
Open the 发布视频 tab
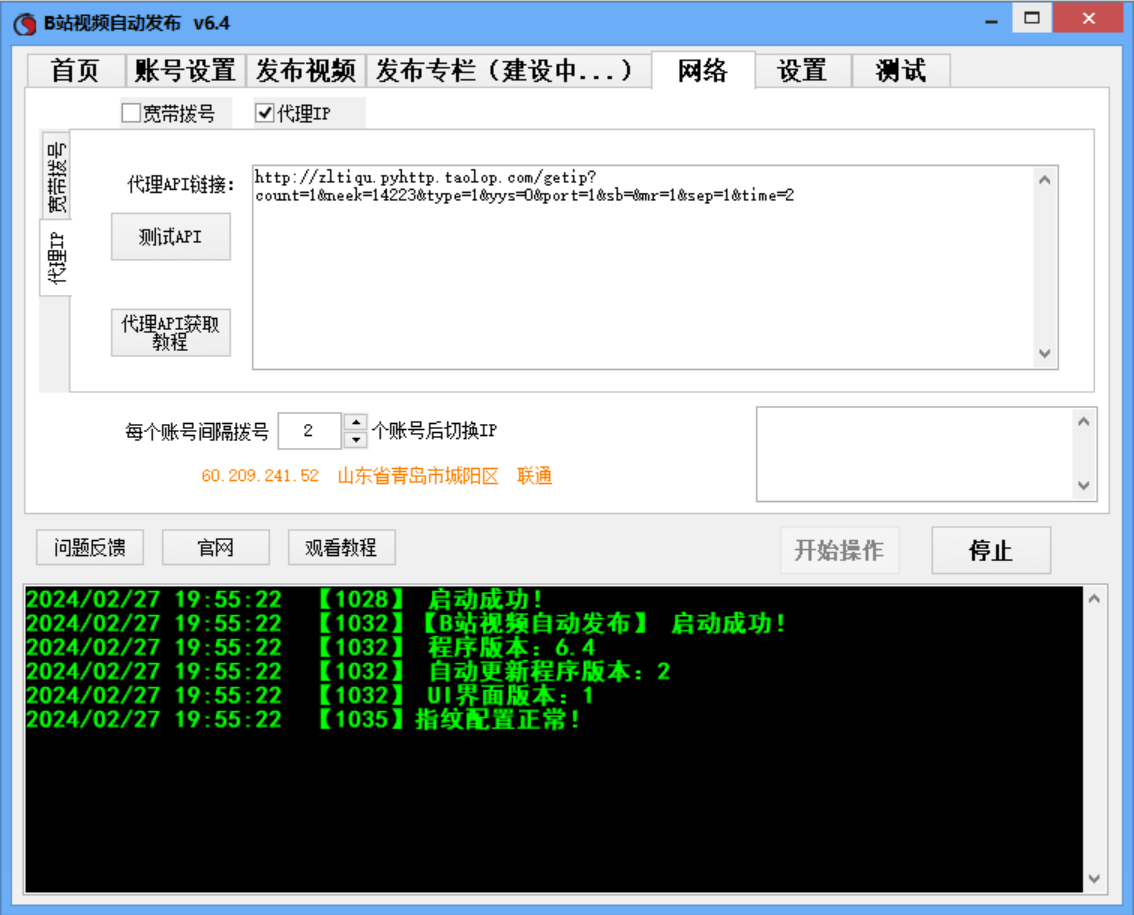click(306, 71)
